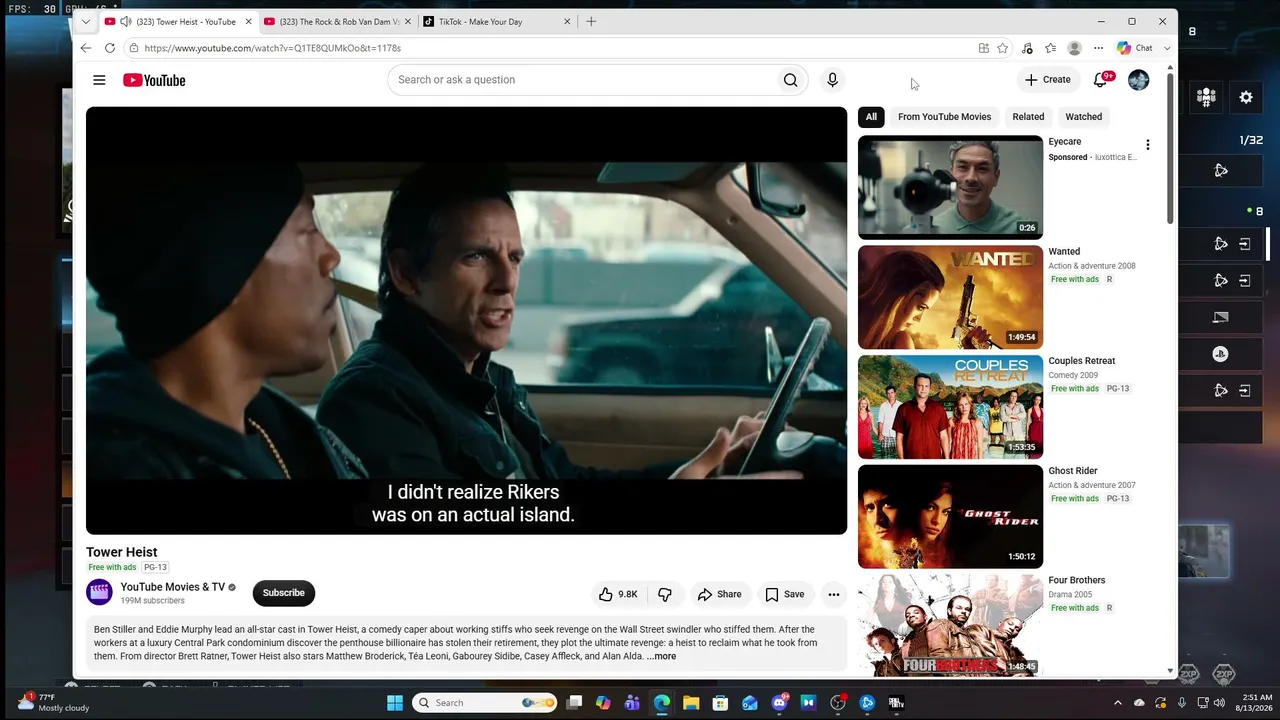Submit search with the magnifier button

(x=791, y=80)
